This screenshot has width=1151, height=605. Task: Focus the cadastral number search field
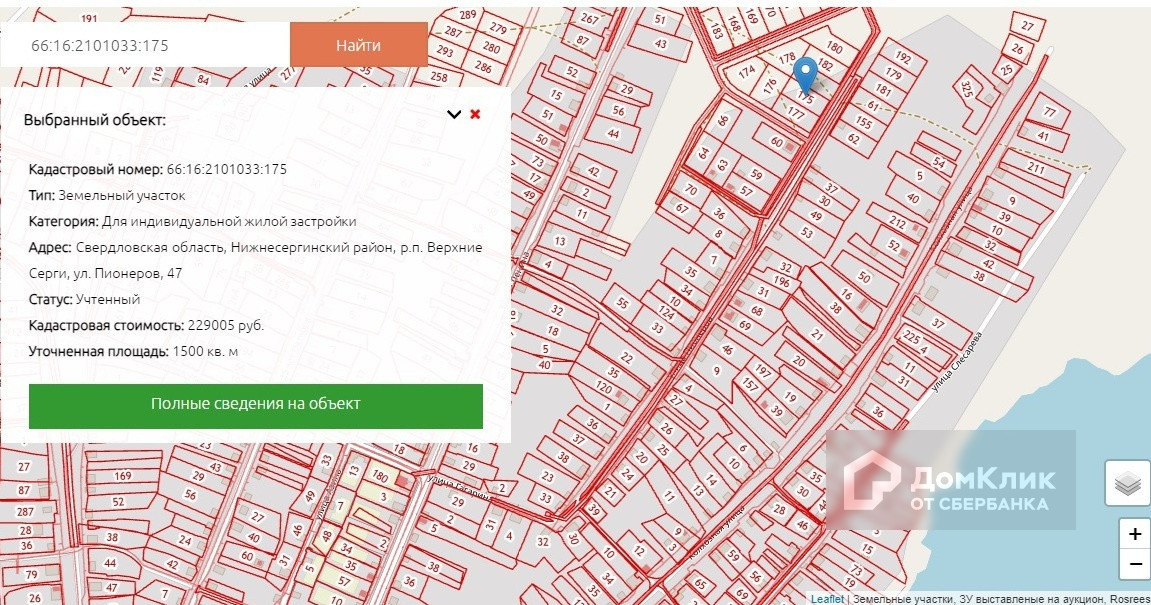tap(145, 45)
